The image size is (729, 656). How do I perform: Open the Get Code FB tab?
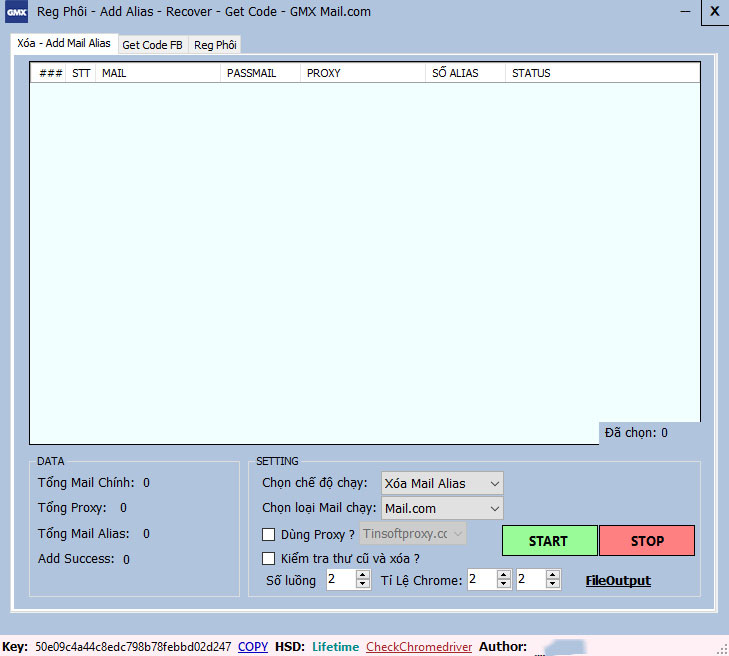point(152,45)
